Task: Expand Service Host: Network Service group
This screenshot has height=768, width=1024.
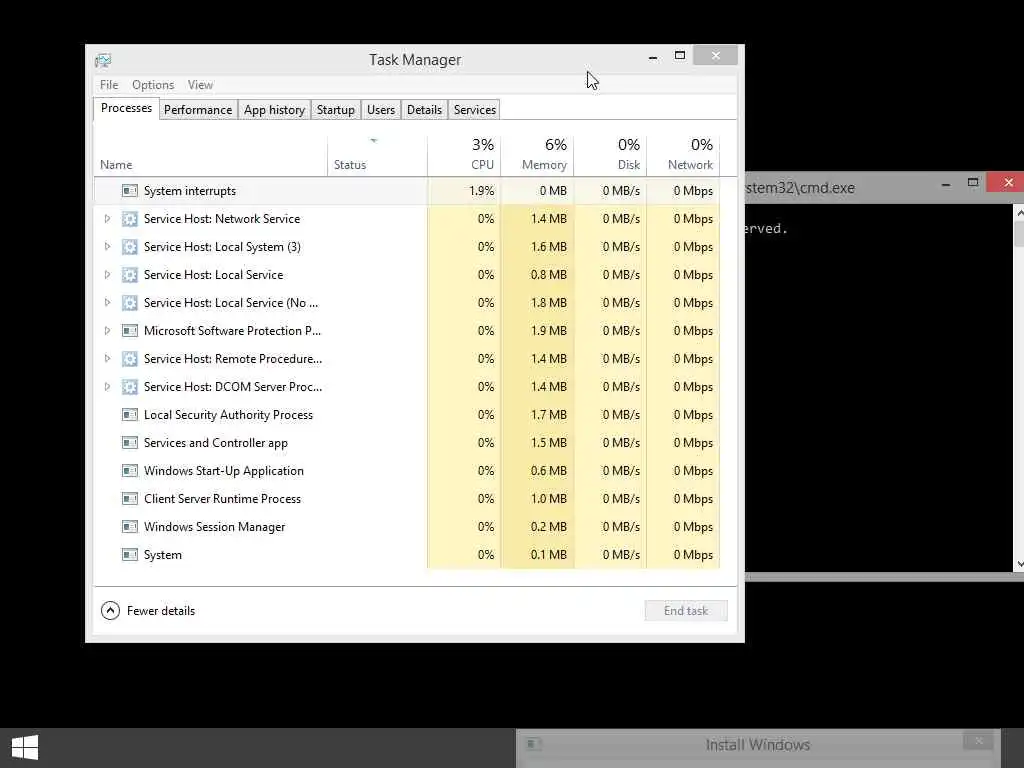Action: [x=107, y=219]
